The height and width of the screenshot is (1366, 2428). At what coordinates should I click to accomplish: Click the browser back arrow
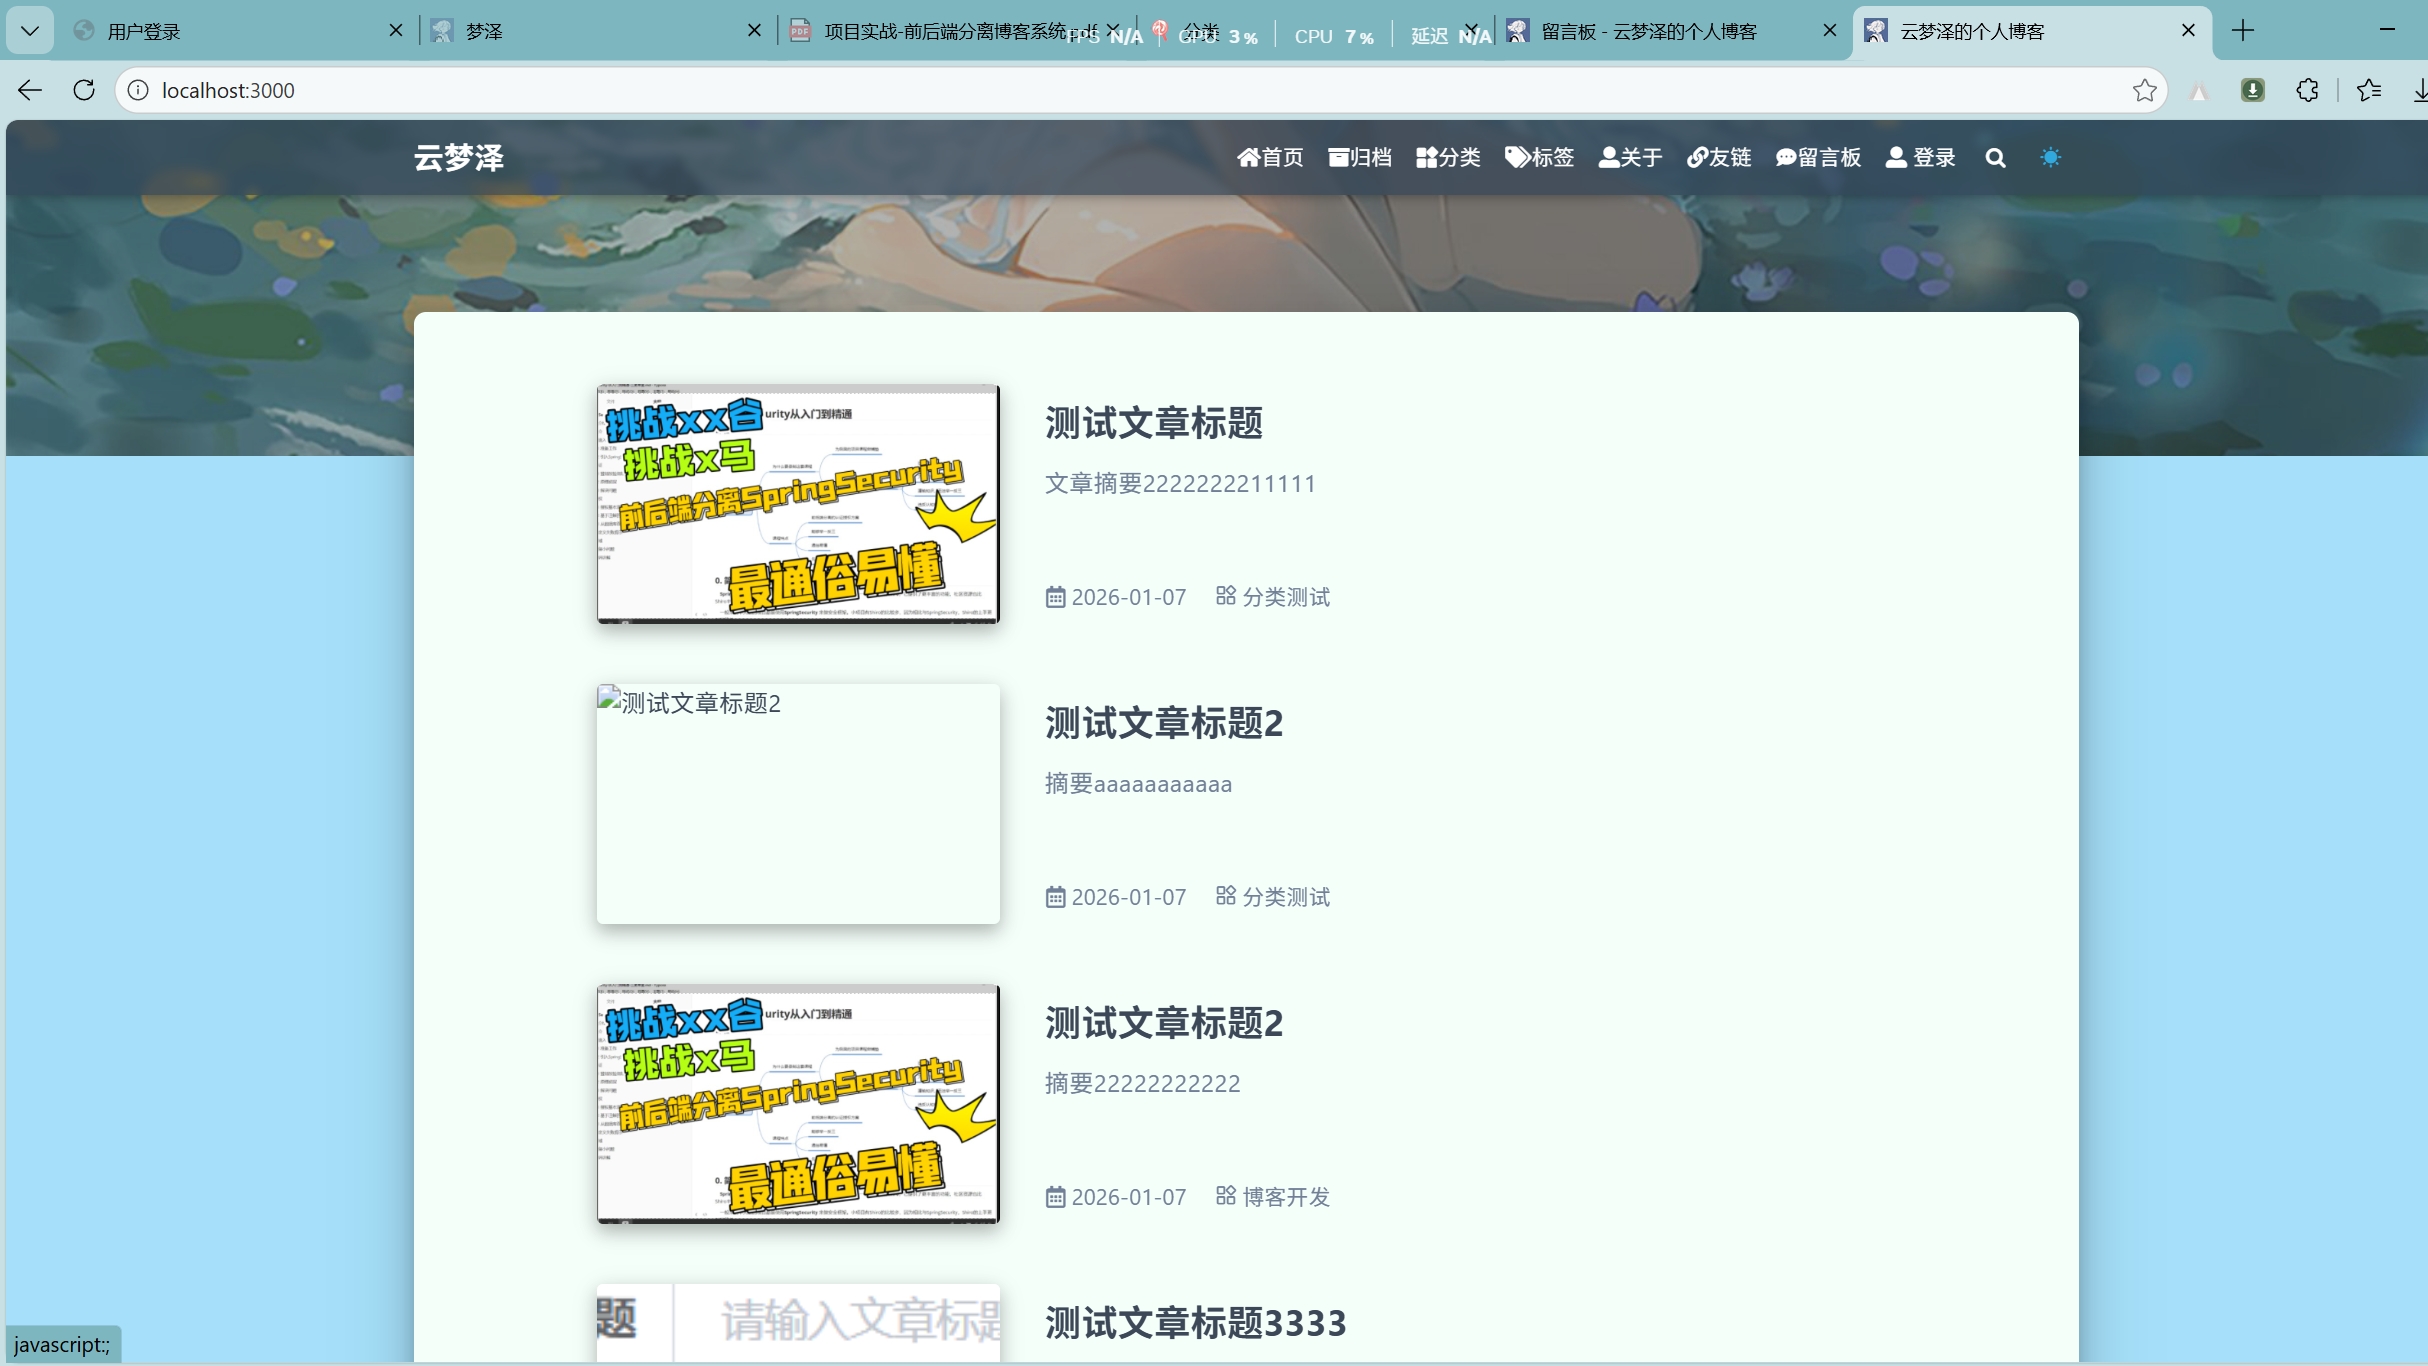click(30, 91)
